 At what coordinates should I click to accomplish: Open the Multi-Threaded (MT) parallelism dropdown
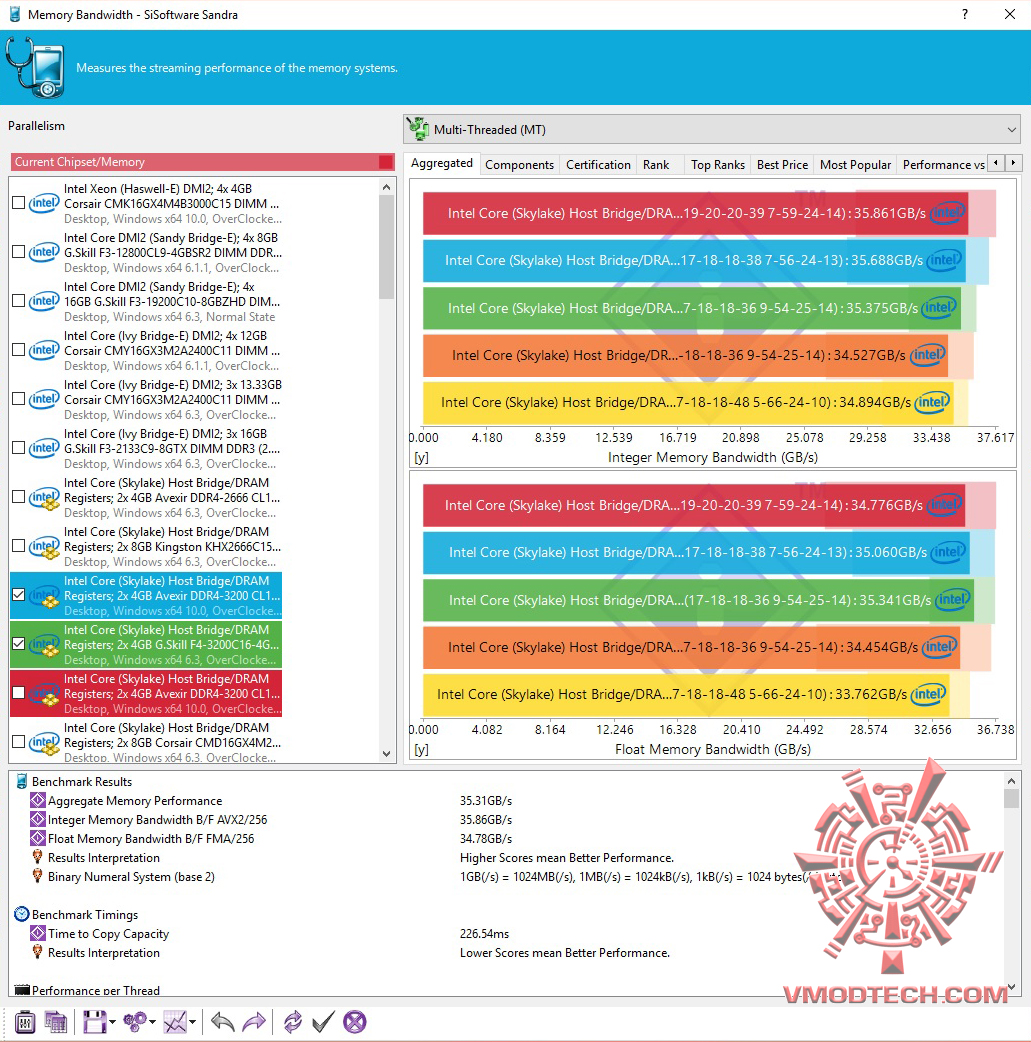coord(712,130)
